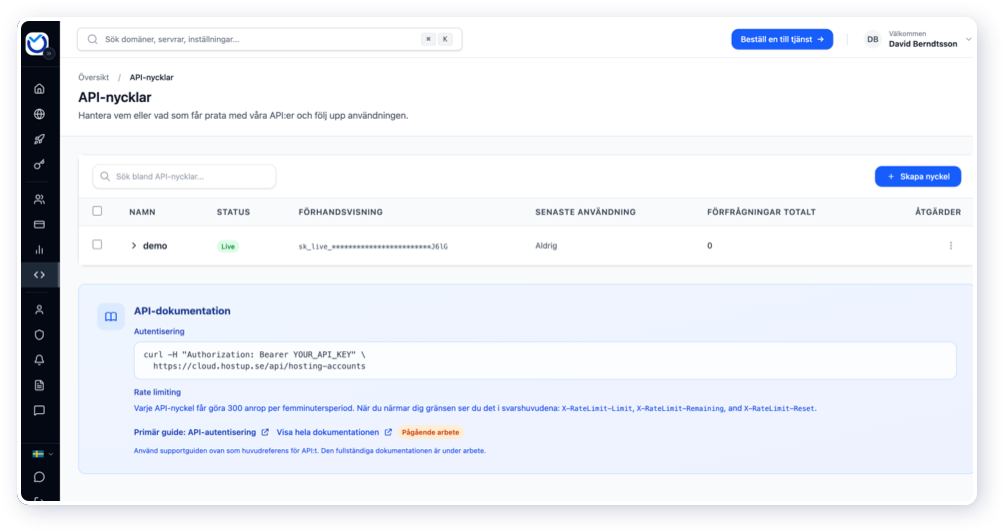Click the DB user avatar

click(x=872, y=39)
